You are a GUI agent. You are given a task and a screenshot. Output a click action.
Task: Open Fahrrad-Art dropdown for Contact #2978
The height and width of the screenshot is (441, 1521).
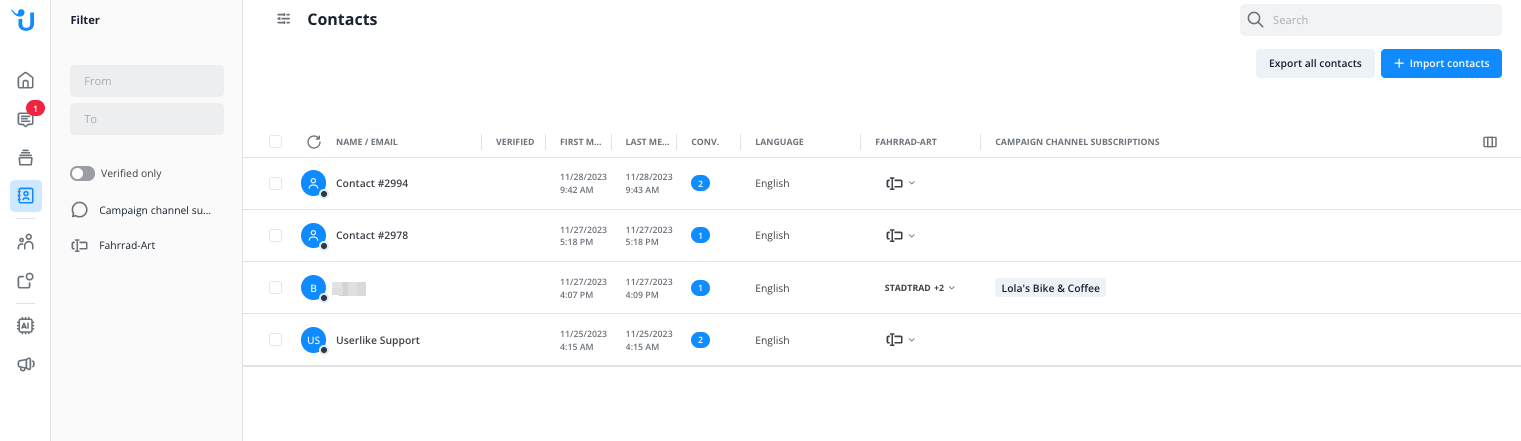click(x=900, y=236)
